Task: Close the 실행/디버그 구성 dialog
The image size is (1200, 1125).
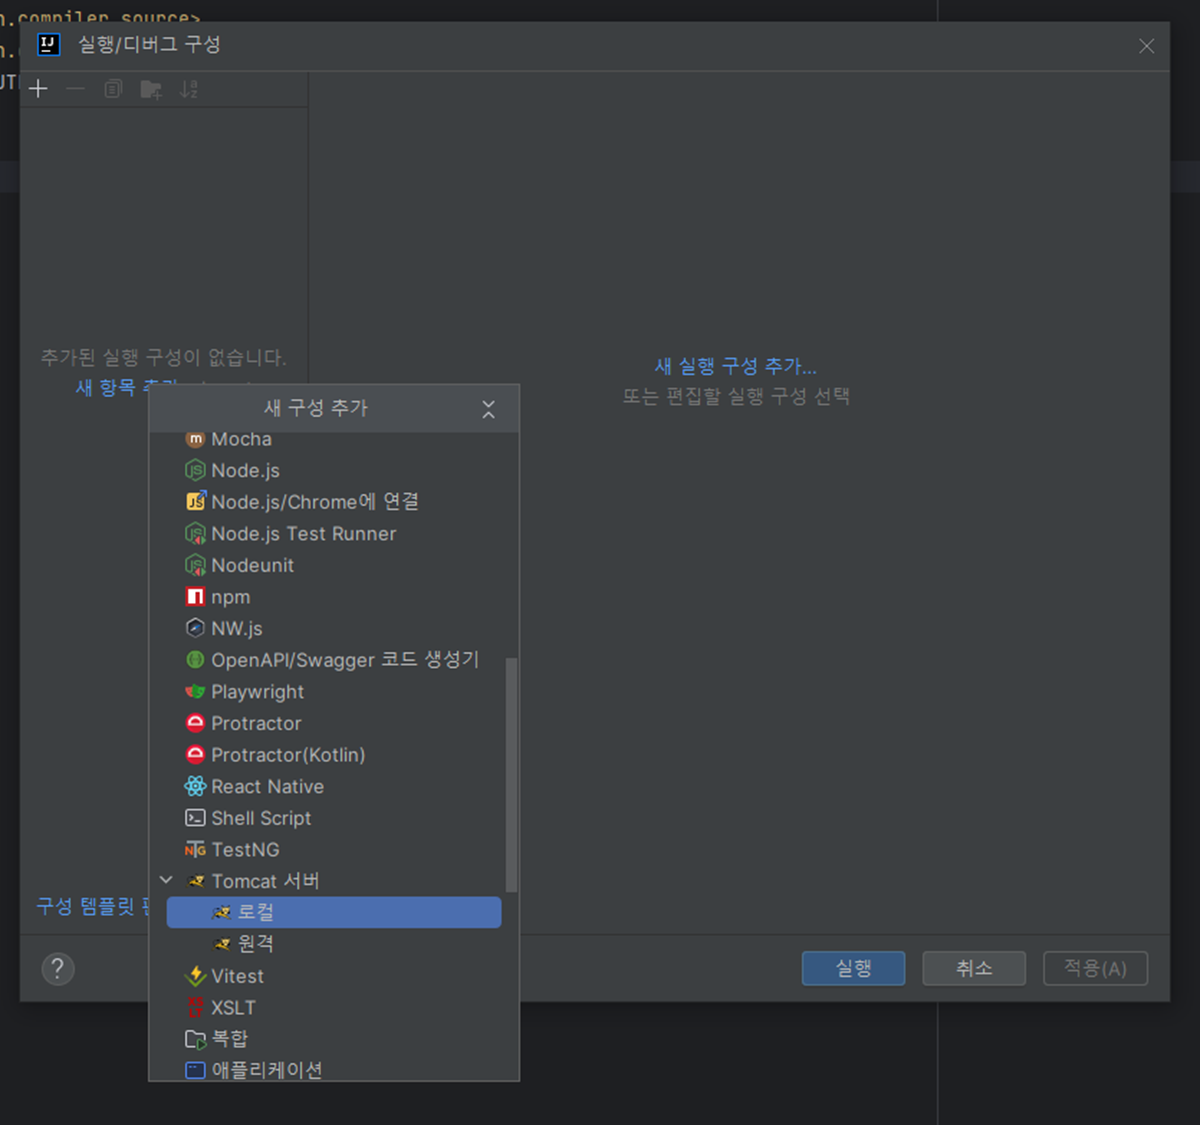Action: 1147,46
